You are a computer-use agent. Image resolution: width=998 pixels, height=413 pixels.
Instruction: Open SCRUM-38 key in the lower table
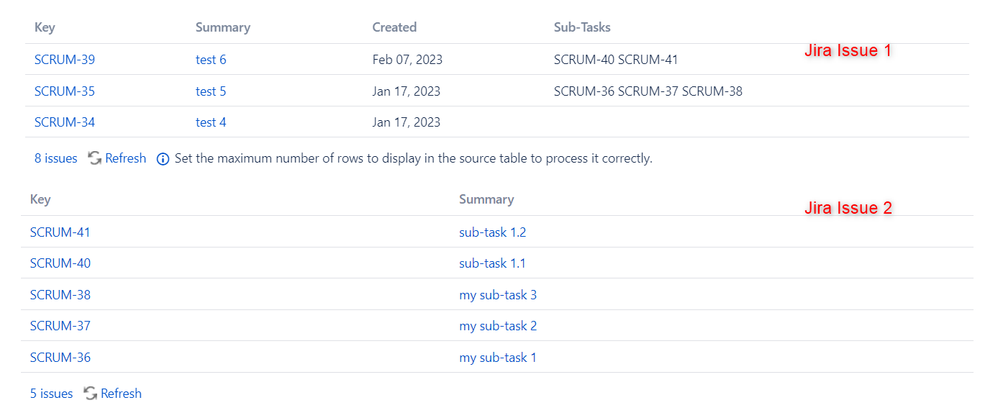(x=60, y=295)
